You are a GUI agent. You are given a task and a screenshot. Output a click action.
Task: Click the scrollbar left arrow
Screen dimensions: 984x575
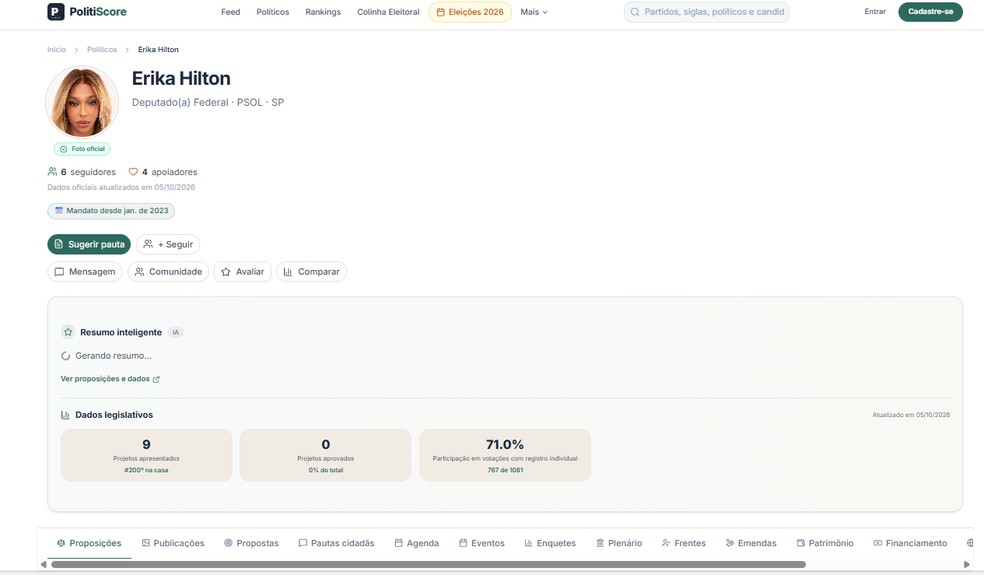point(43,564)
